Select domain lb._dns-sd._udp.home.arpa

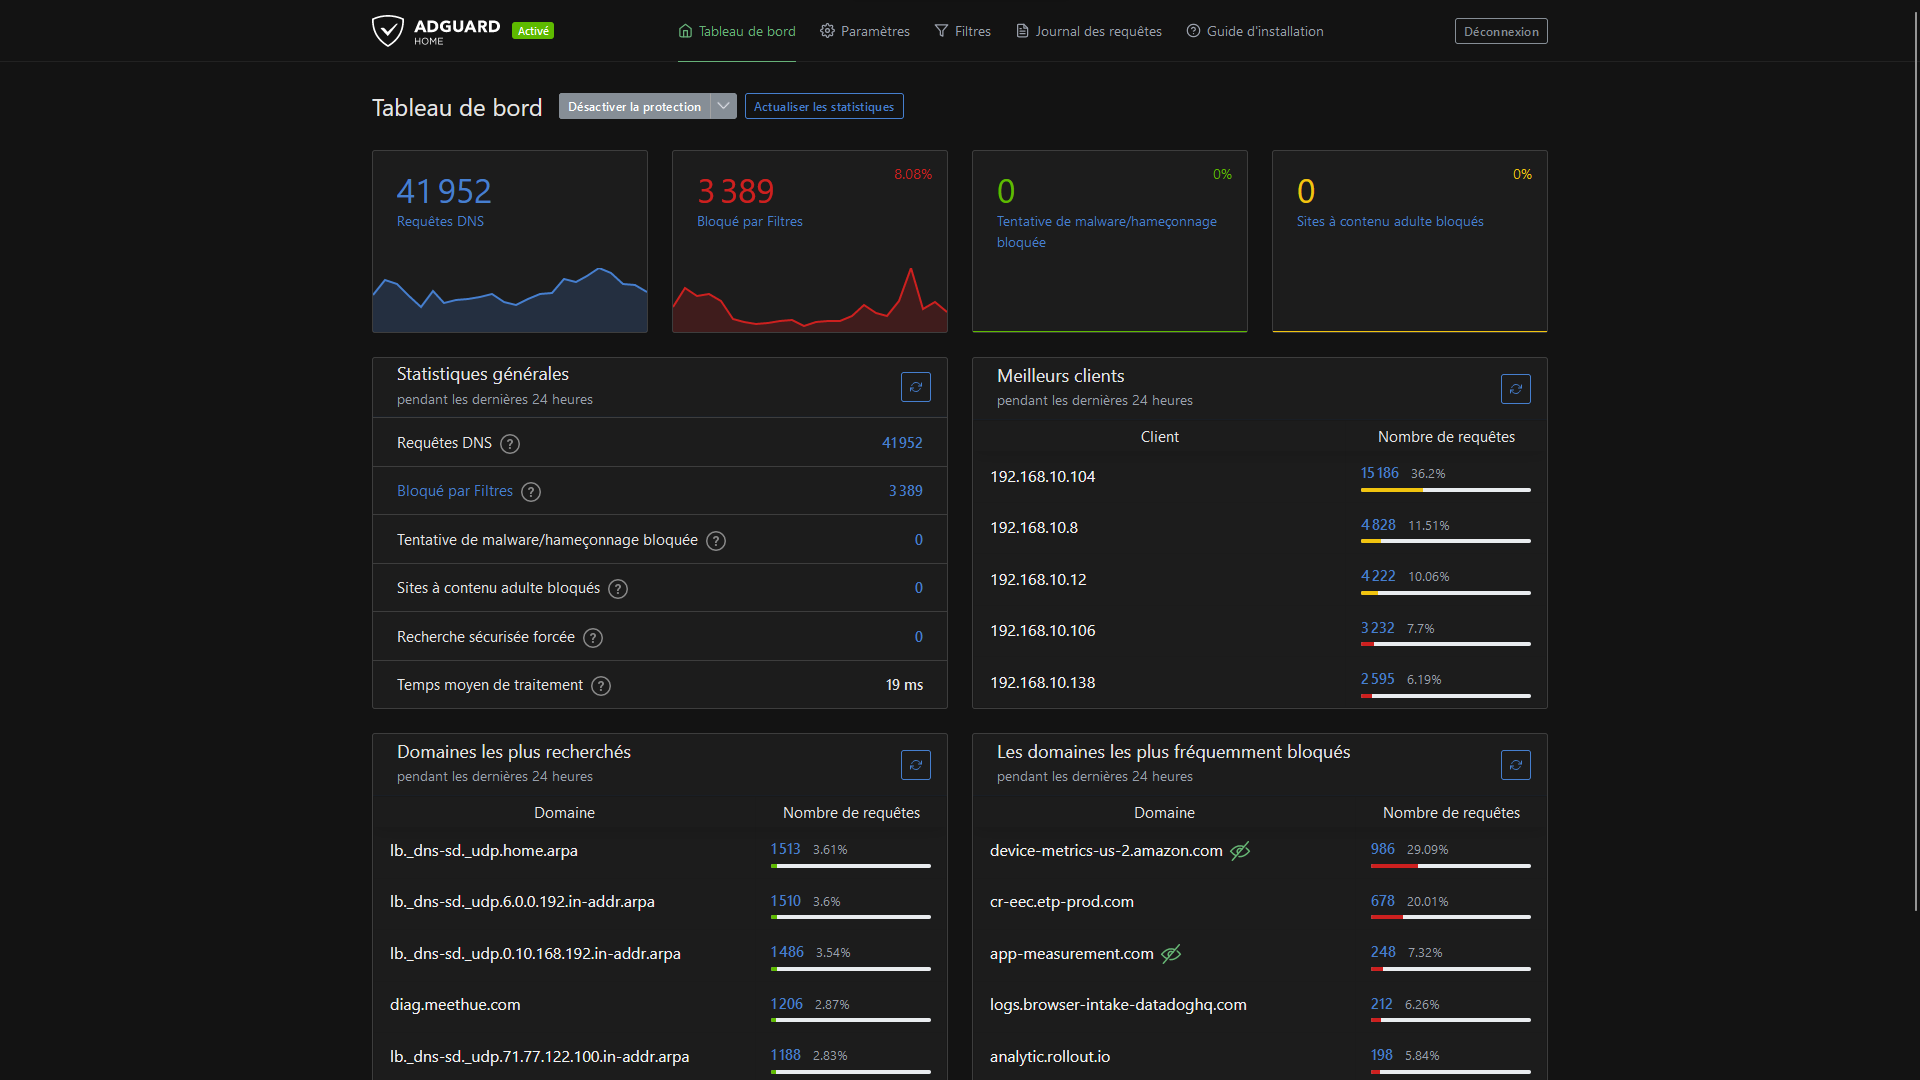[484, 851]
